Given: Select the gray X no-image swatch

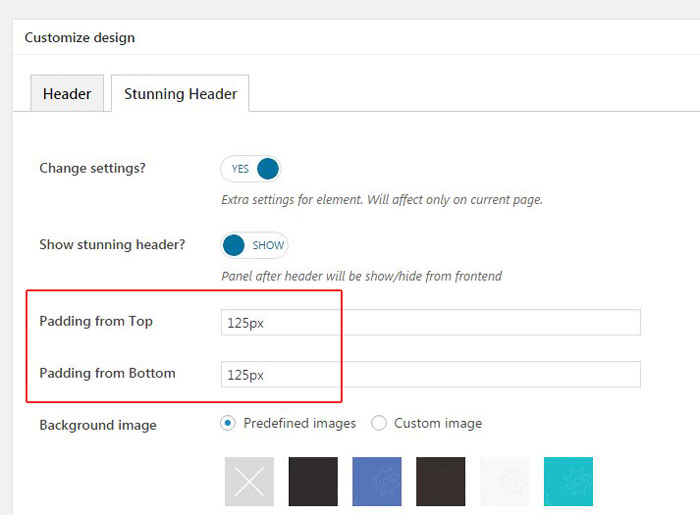Looking at the screenshot, I should [249, 482].
